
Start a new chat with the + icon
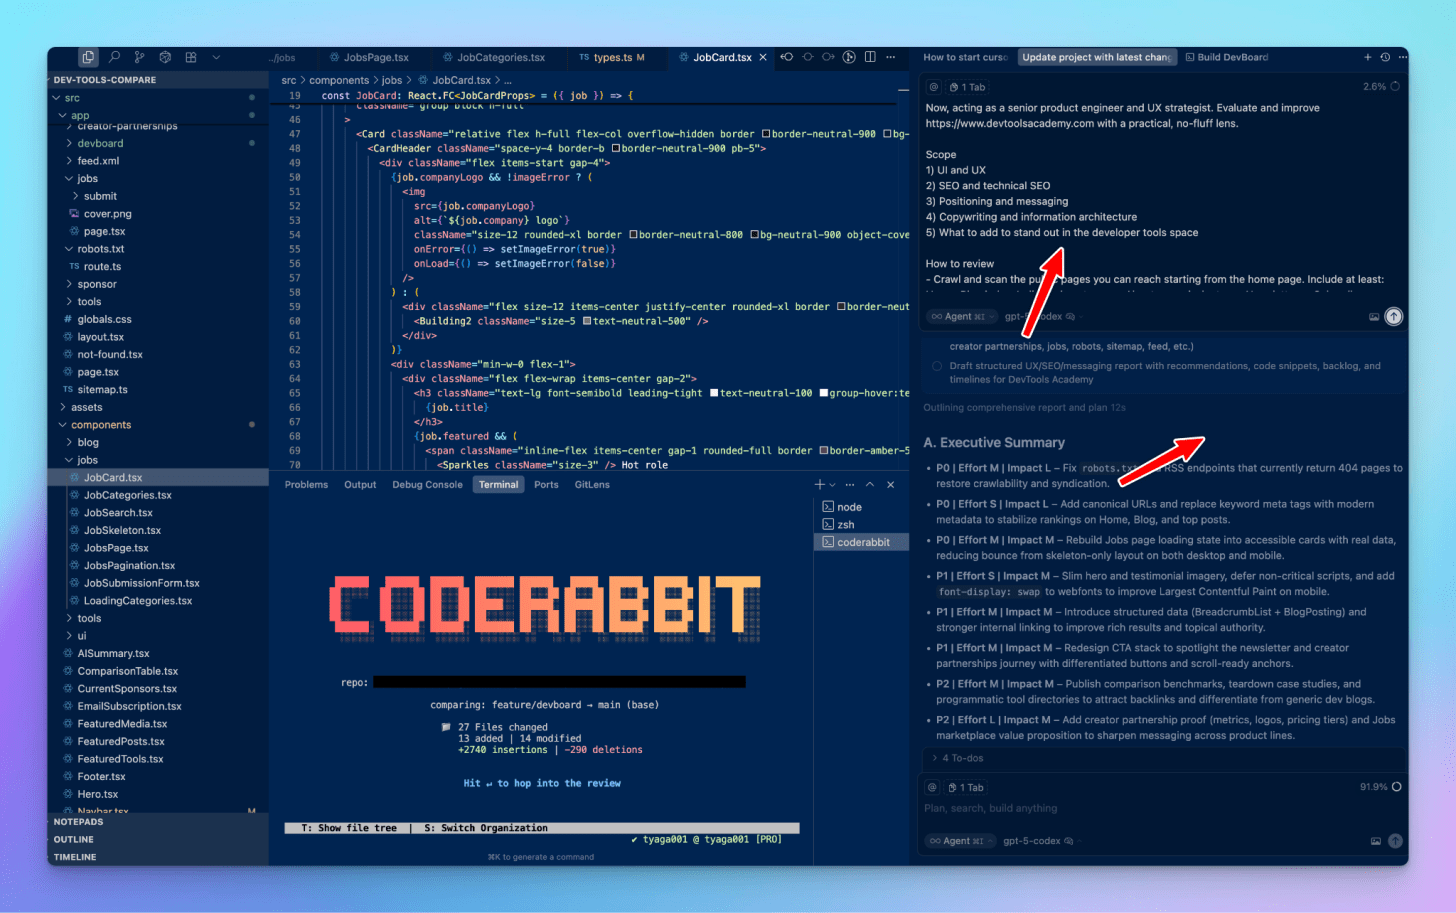1366,57
